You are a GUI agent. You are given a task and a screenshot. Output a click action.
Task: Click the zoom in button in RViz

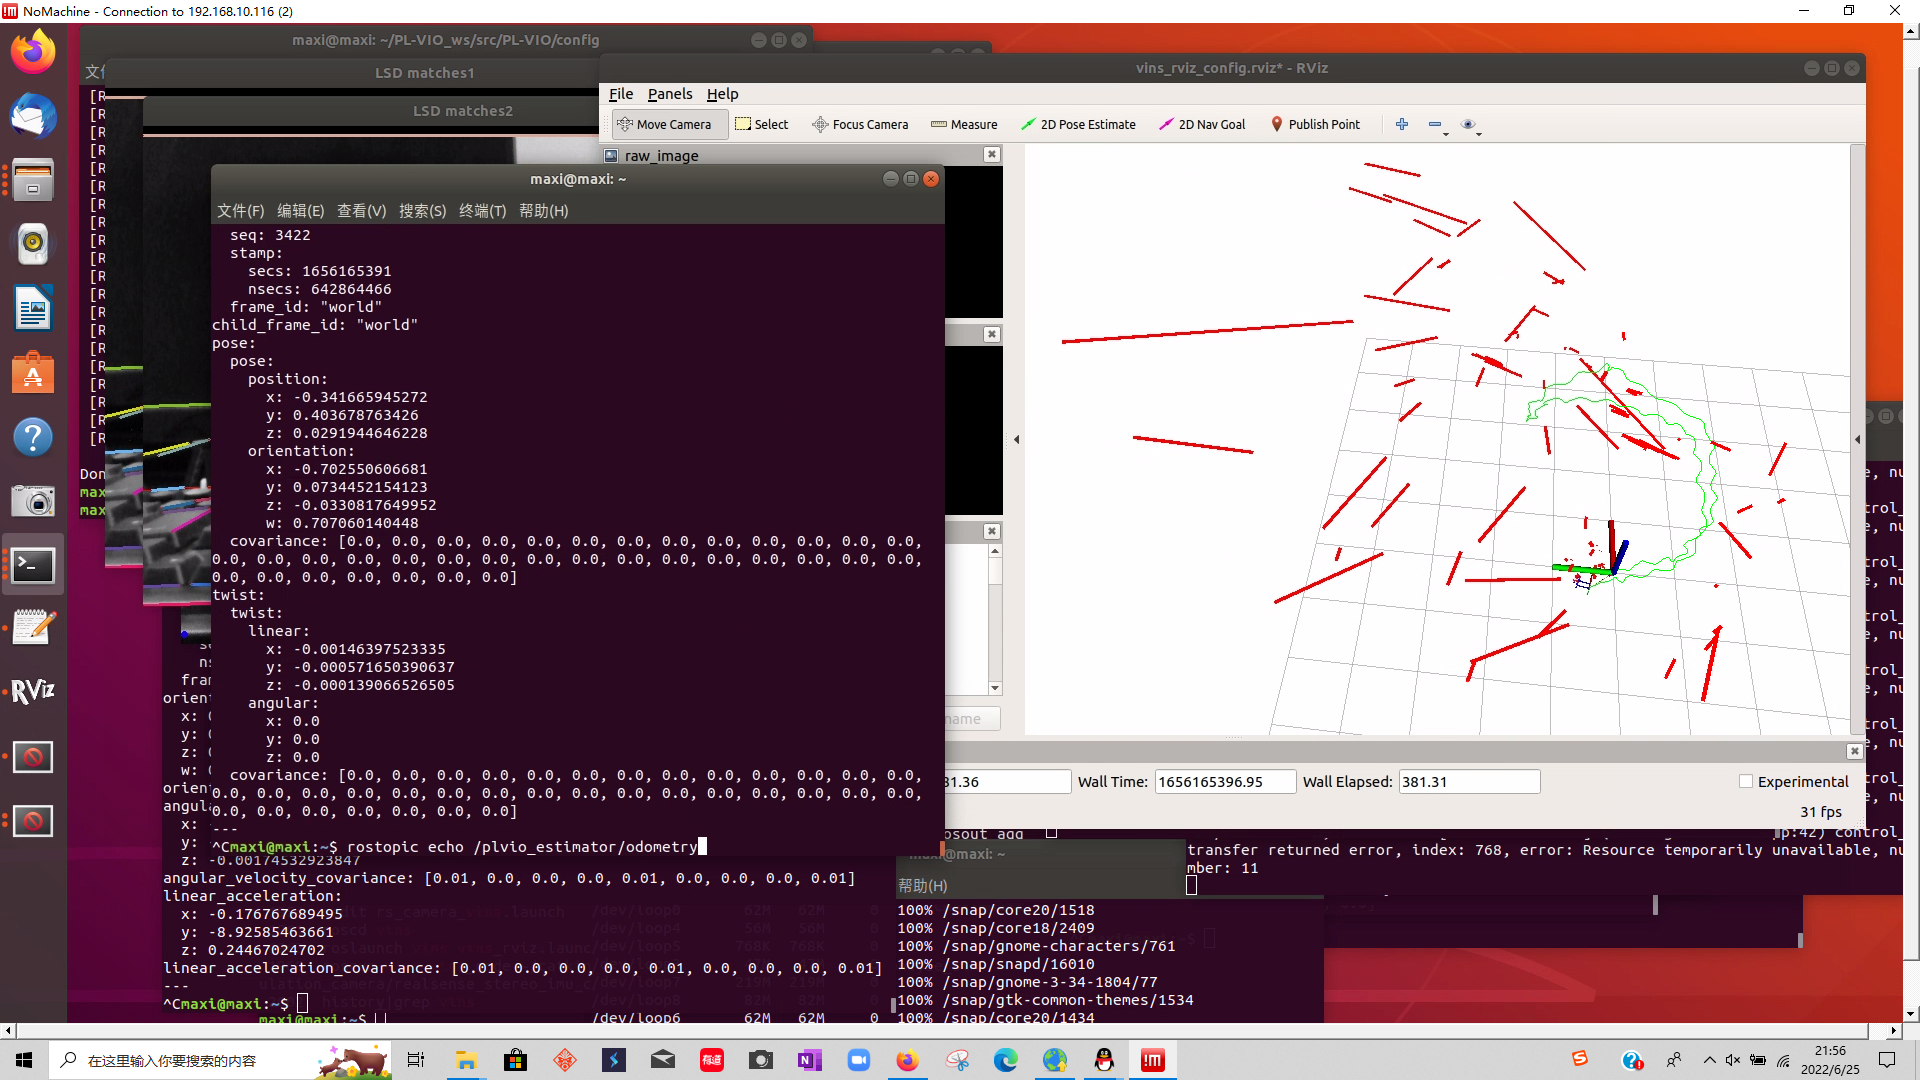(1402, 124)
